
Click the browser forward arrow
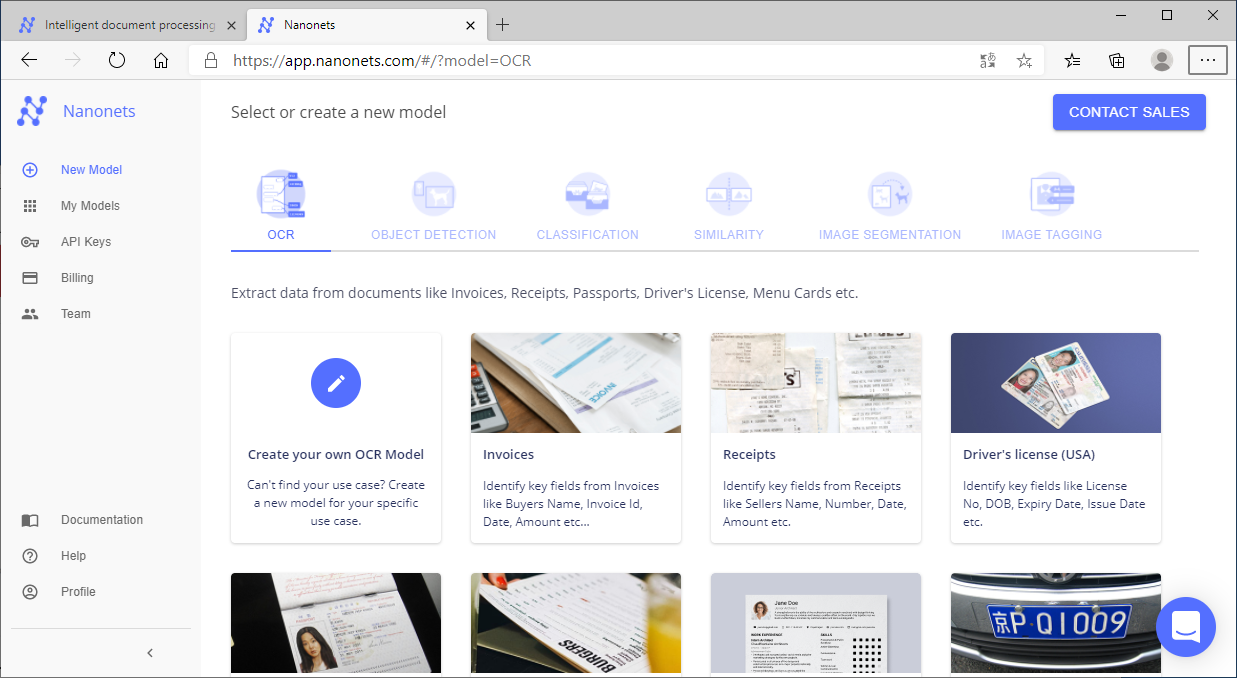tap(73, 60)
